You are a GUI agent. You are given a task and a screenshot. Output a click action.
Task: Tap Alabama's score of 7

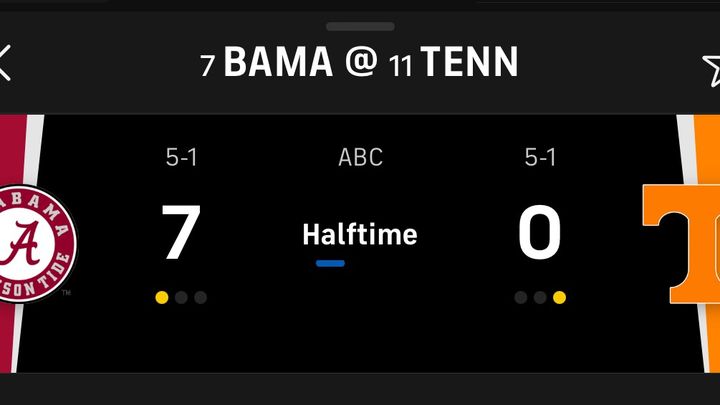pos(181,232)
